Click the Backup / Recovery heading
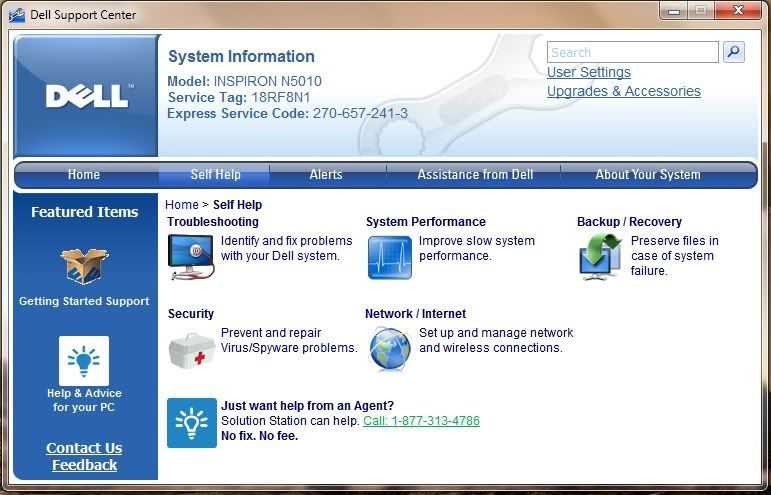Screen dimensions: 771x495 click(x=629, y=222)
